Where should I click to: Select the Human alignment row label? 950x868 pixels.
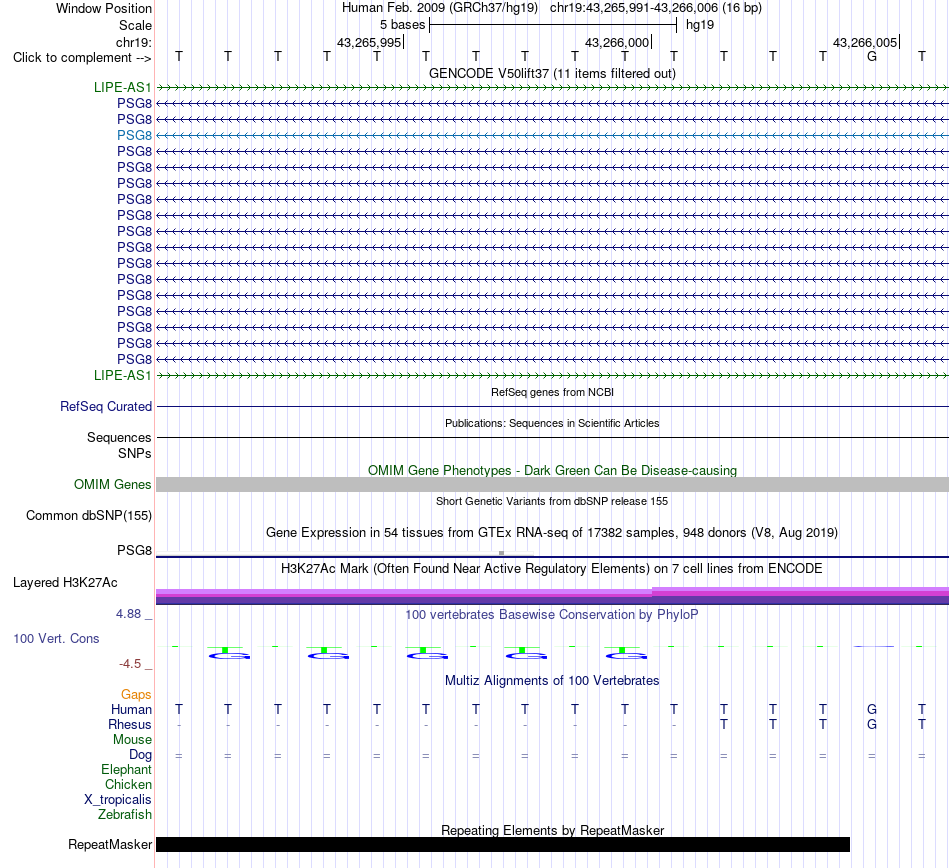tap(131, 709)
